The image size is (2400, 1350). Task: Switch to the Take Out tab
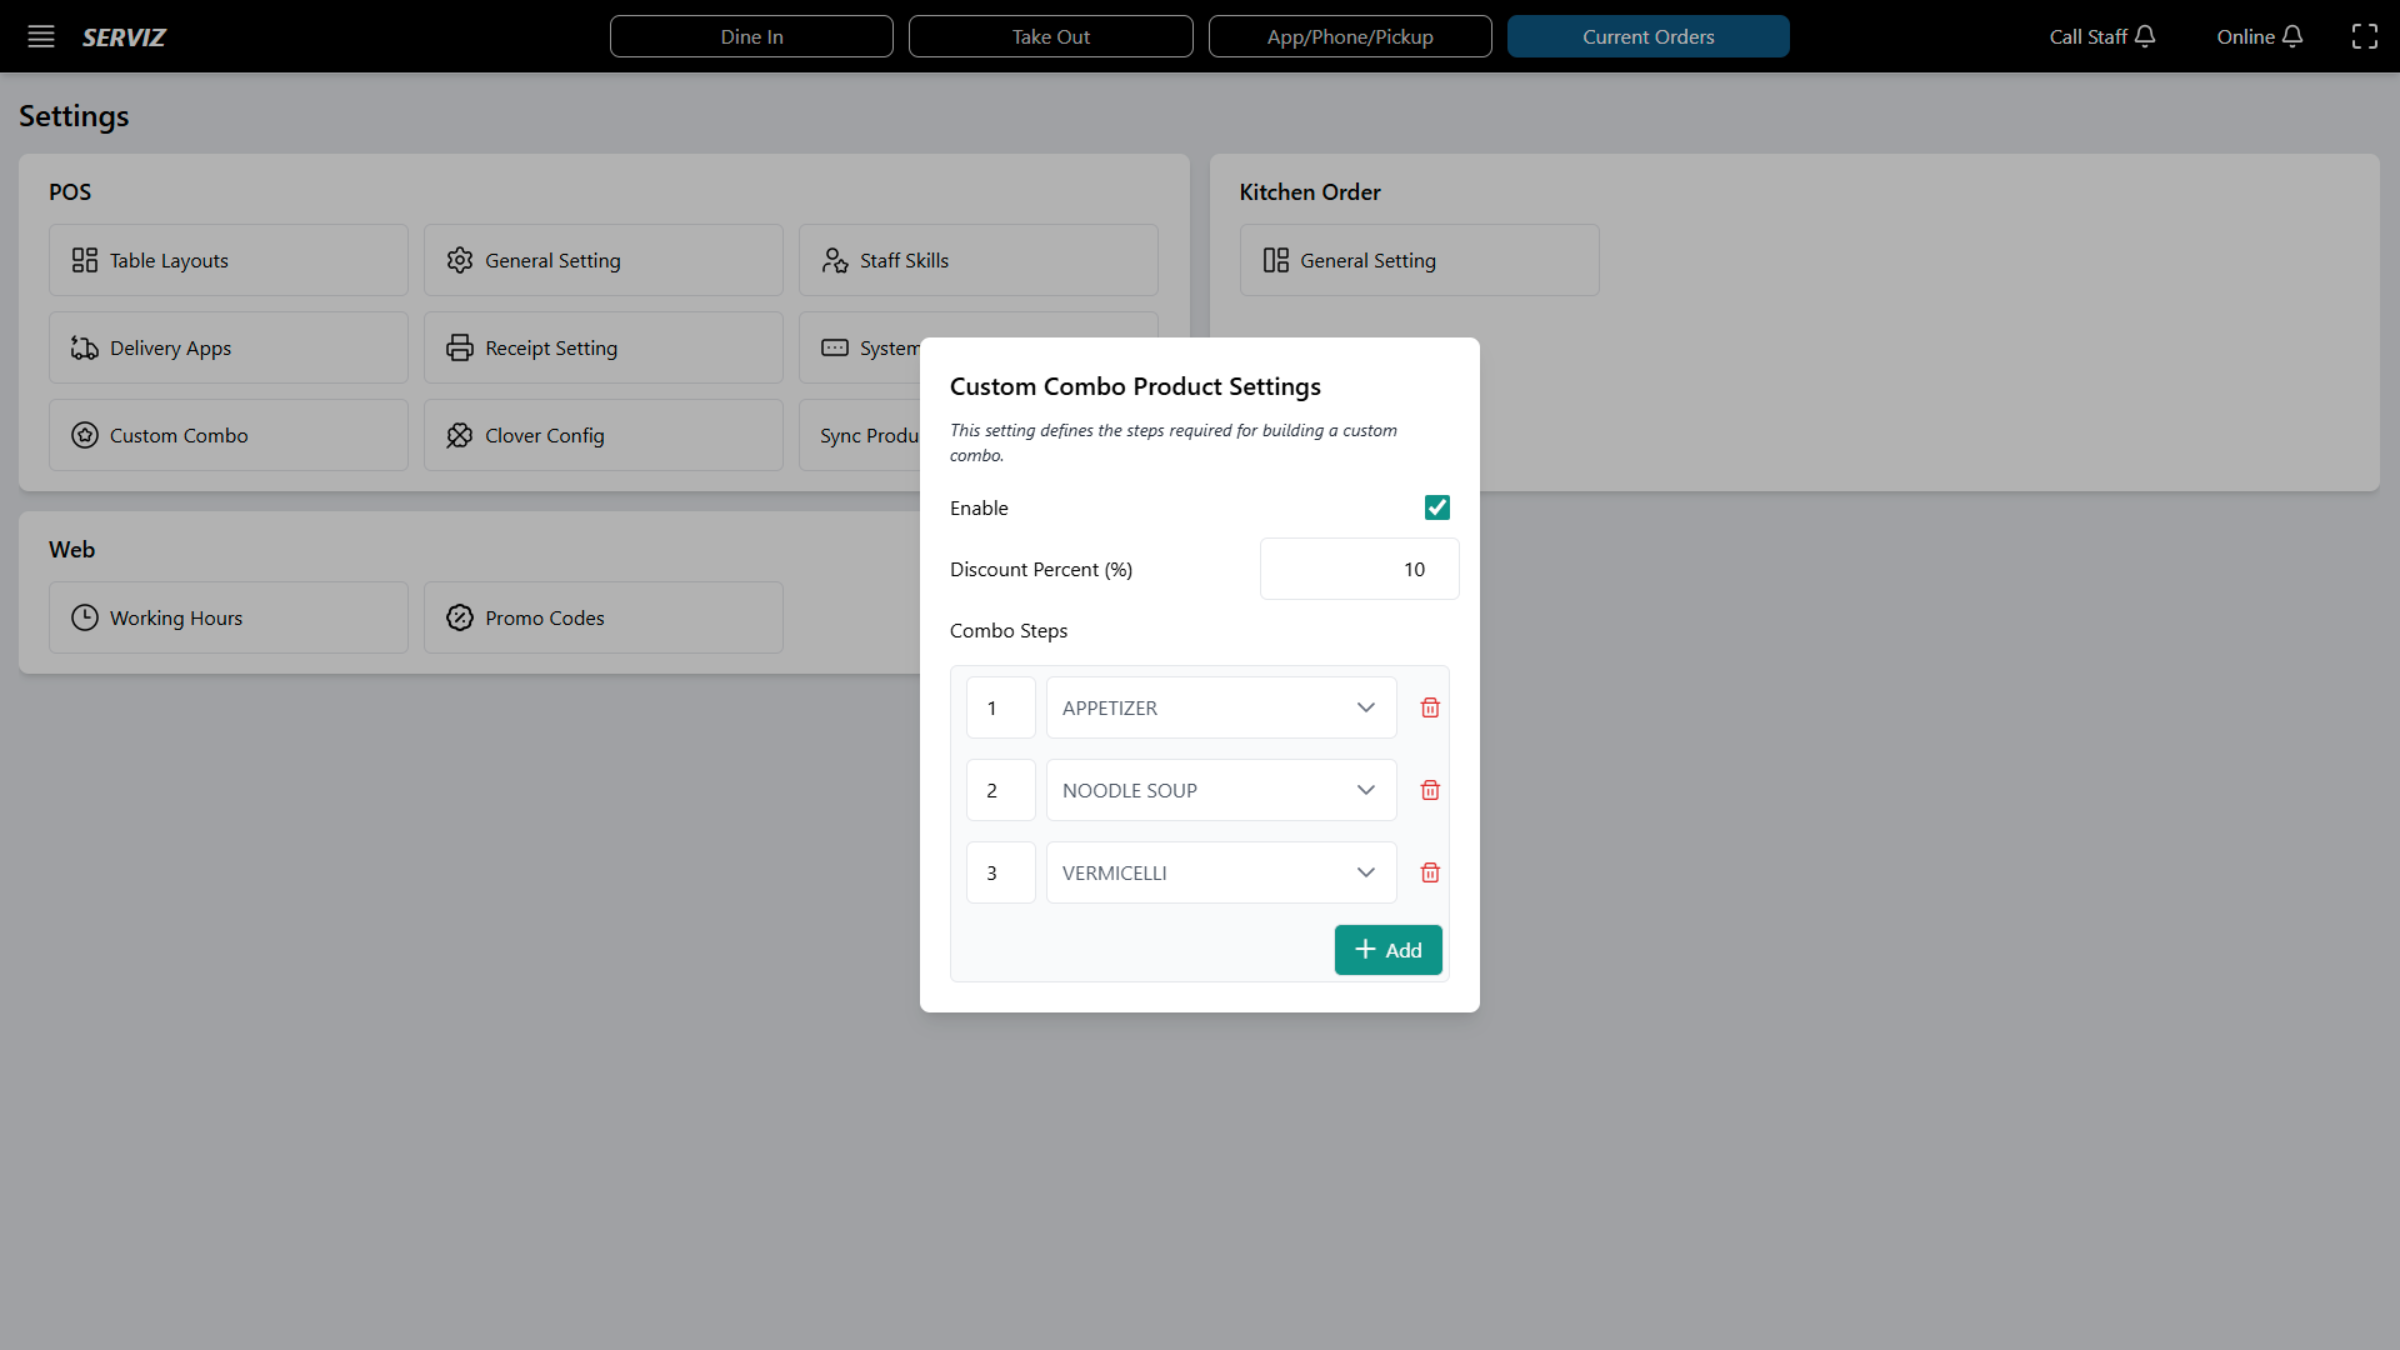click(1050, 37)
